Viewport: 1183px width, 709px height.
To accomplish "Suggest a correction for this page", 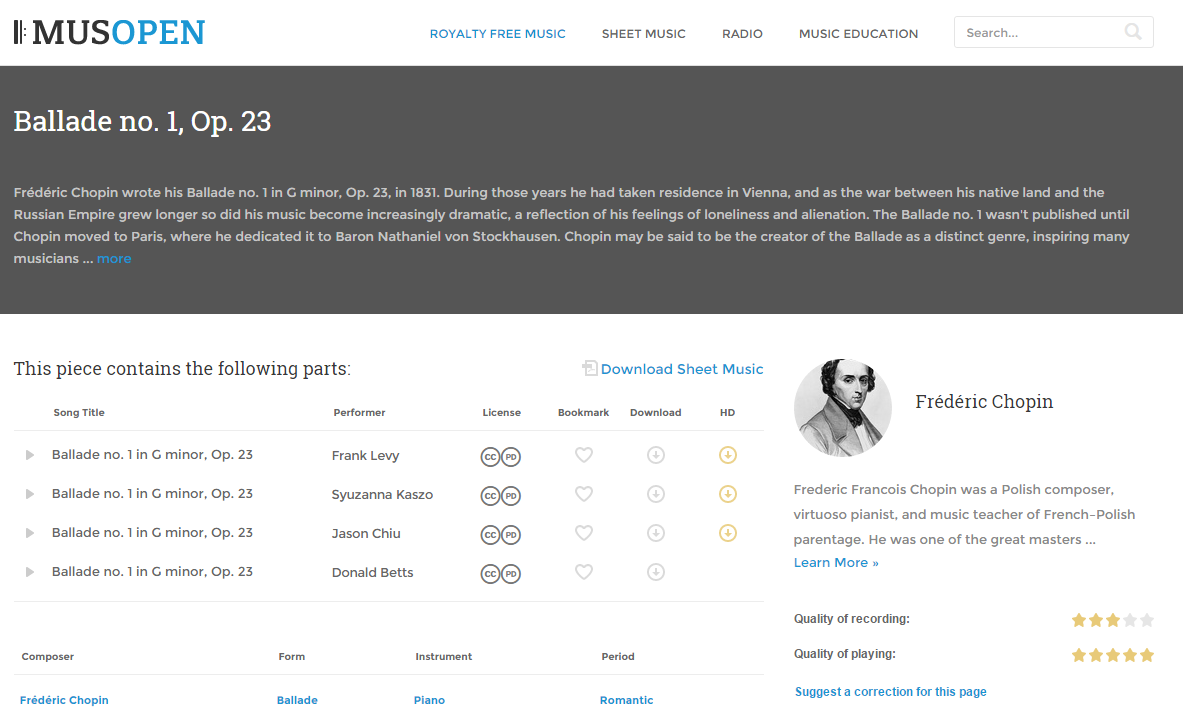I will pyautogui.click(x=890, y=692).
